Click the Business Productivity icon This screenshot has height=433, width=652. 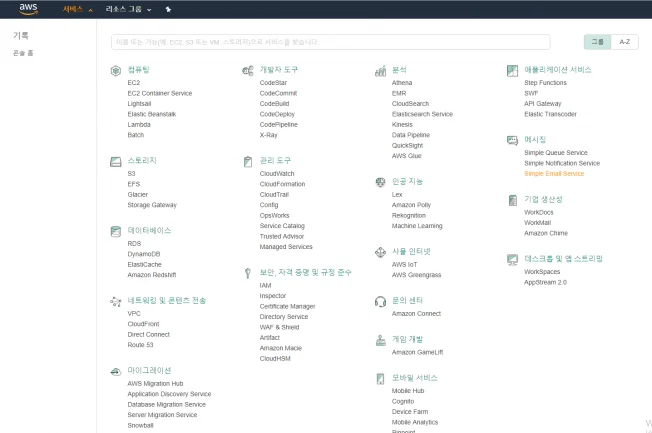click(x=512, y=200)
